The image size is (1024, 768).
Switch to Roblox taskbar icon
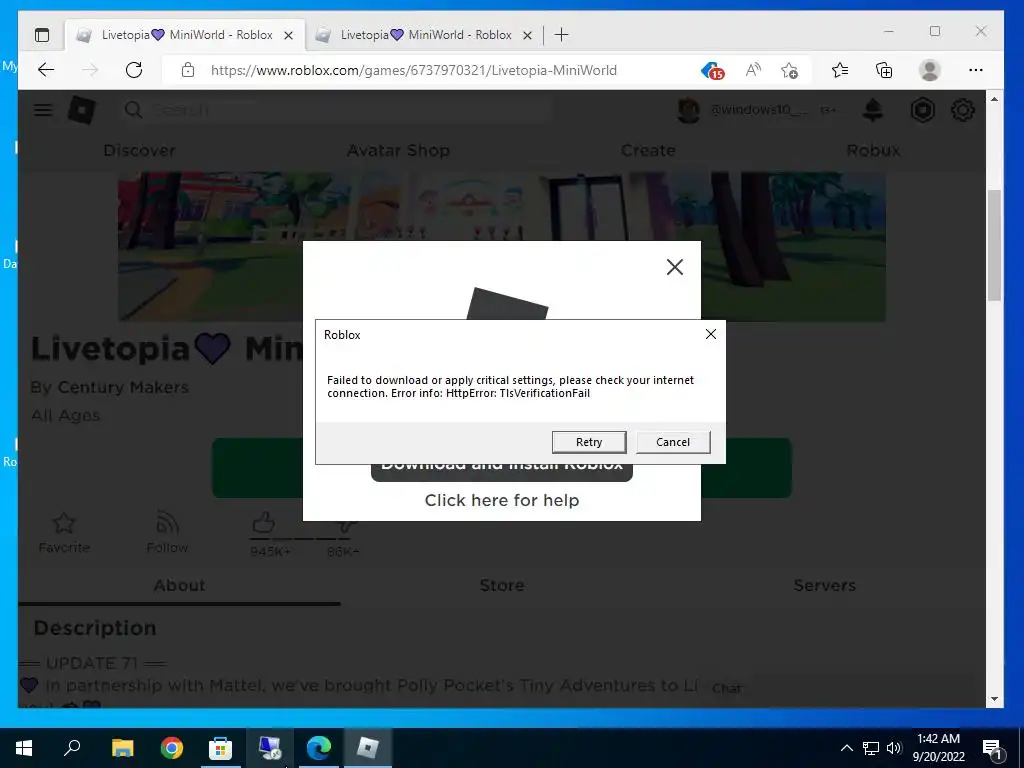pos(368,748)
